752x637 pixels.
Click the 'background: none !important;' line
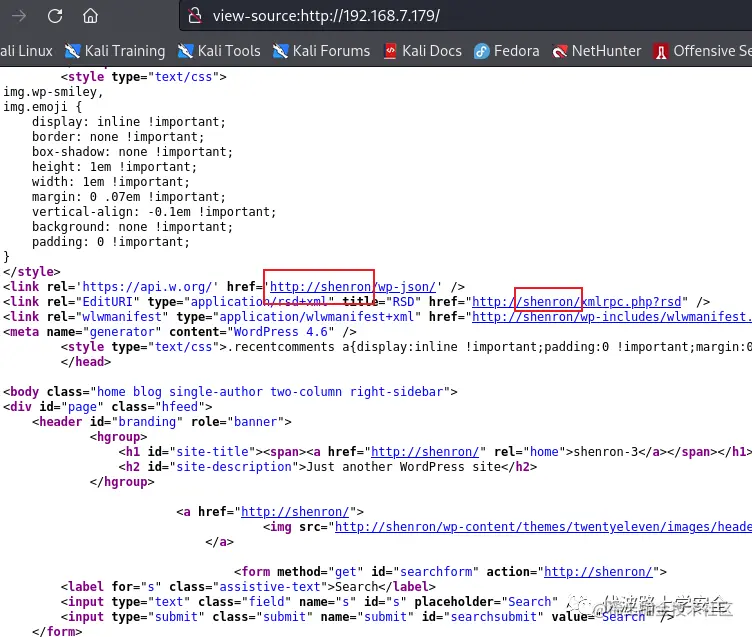click(132, 227)
